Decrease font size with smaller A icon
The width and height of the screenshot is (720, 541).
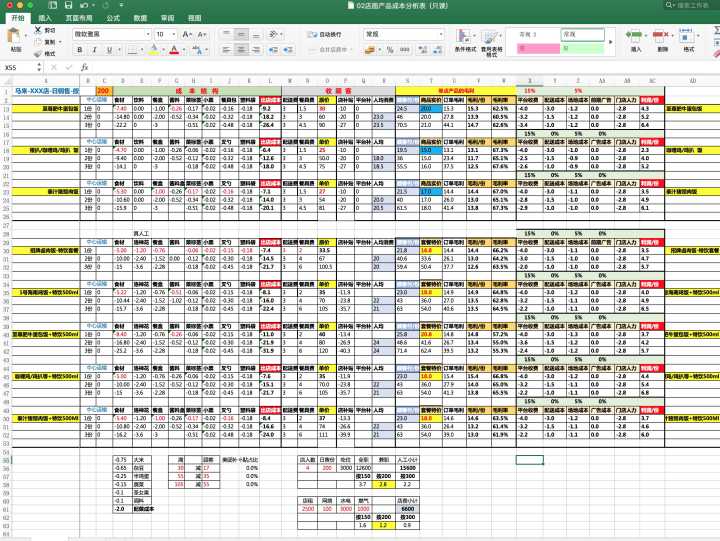click(201, 34)
